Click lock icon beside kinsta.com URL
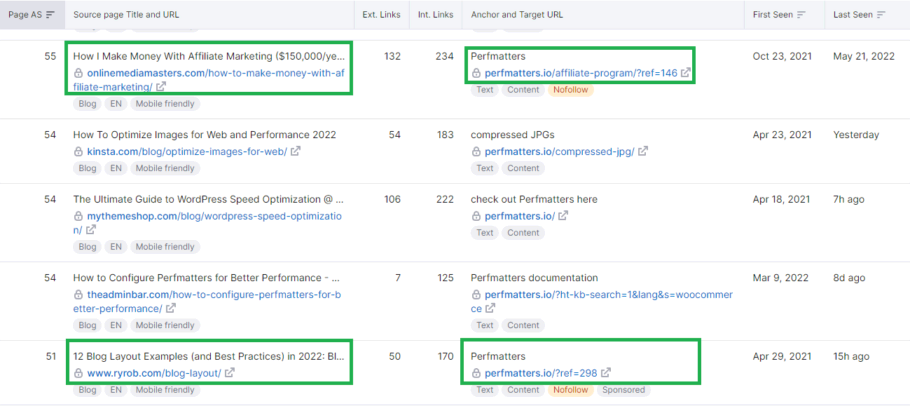This screenshot has width=910, height=406. click(78, 151)
